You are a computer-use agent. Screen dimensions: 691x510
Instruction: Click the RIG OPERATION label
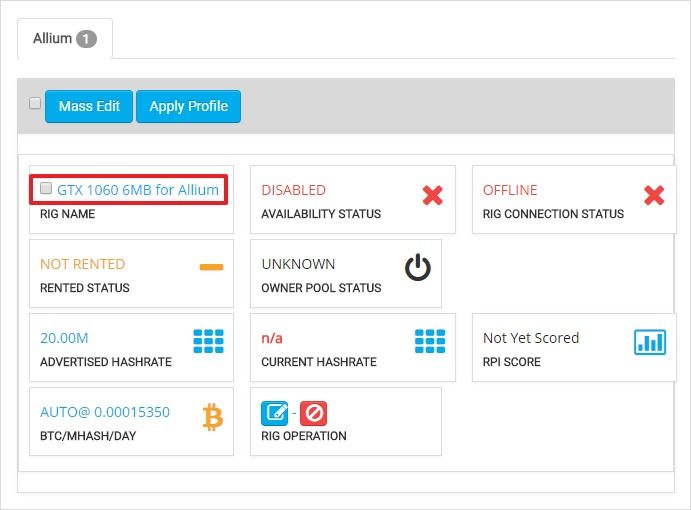(x=304, y=436)
